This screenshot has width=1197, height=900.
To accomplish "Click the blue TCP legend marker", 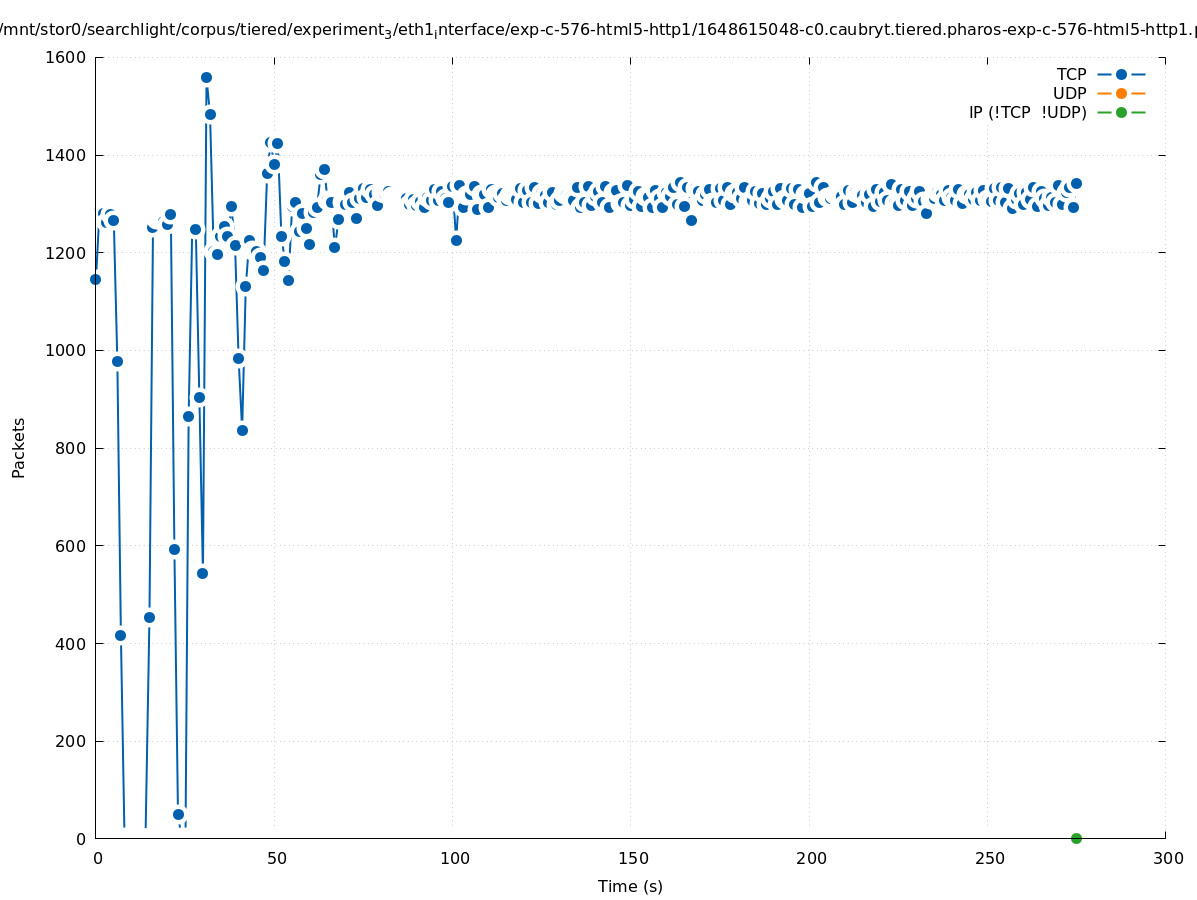I will click(x=1121, y=74).
